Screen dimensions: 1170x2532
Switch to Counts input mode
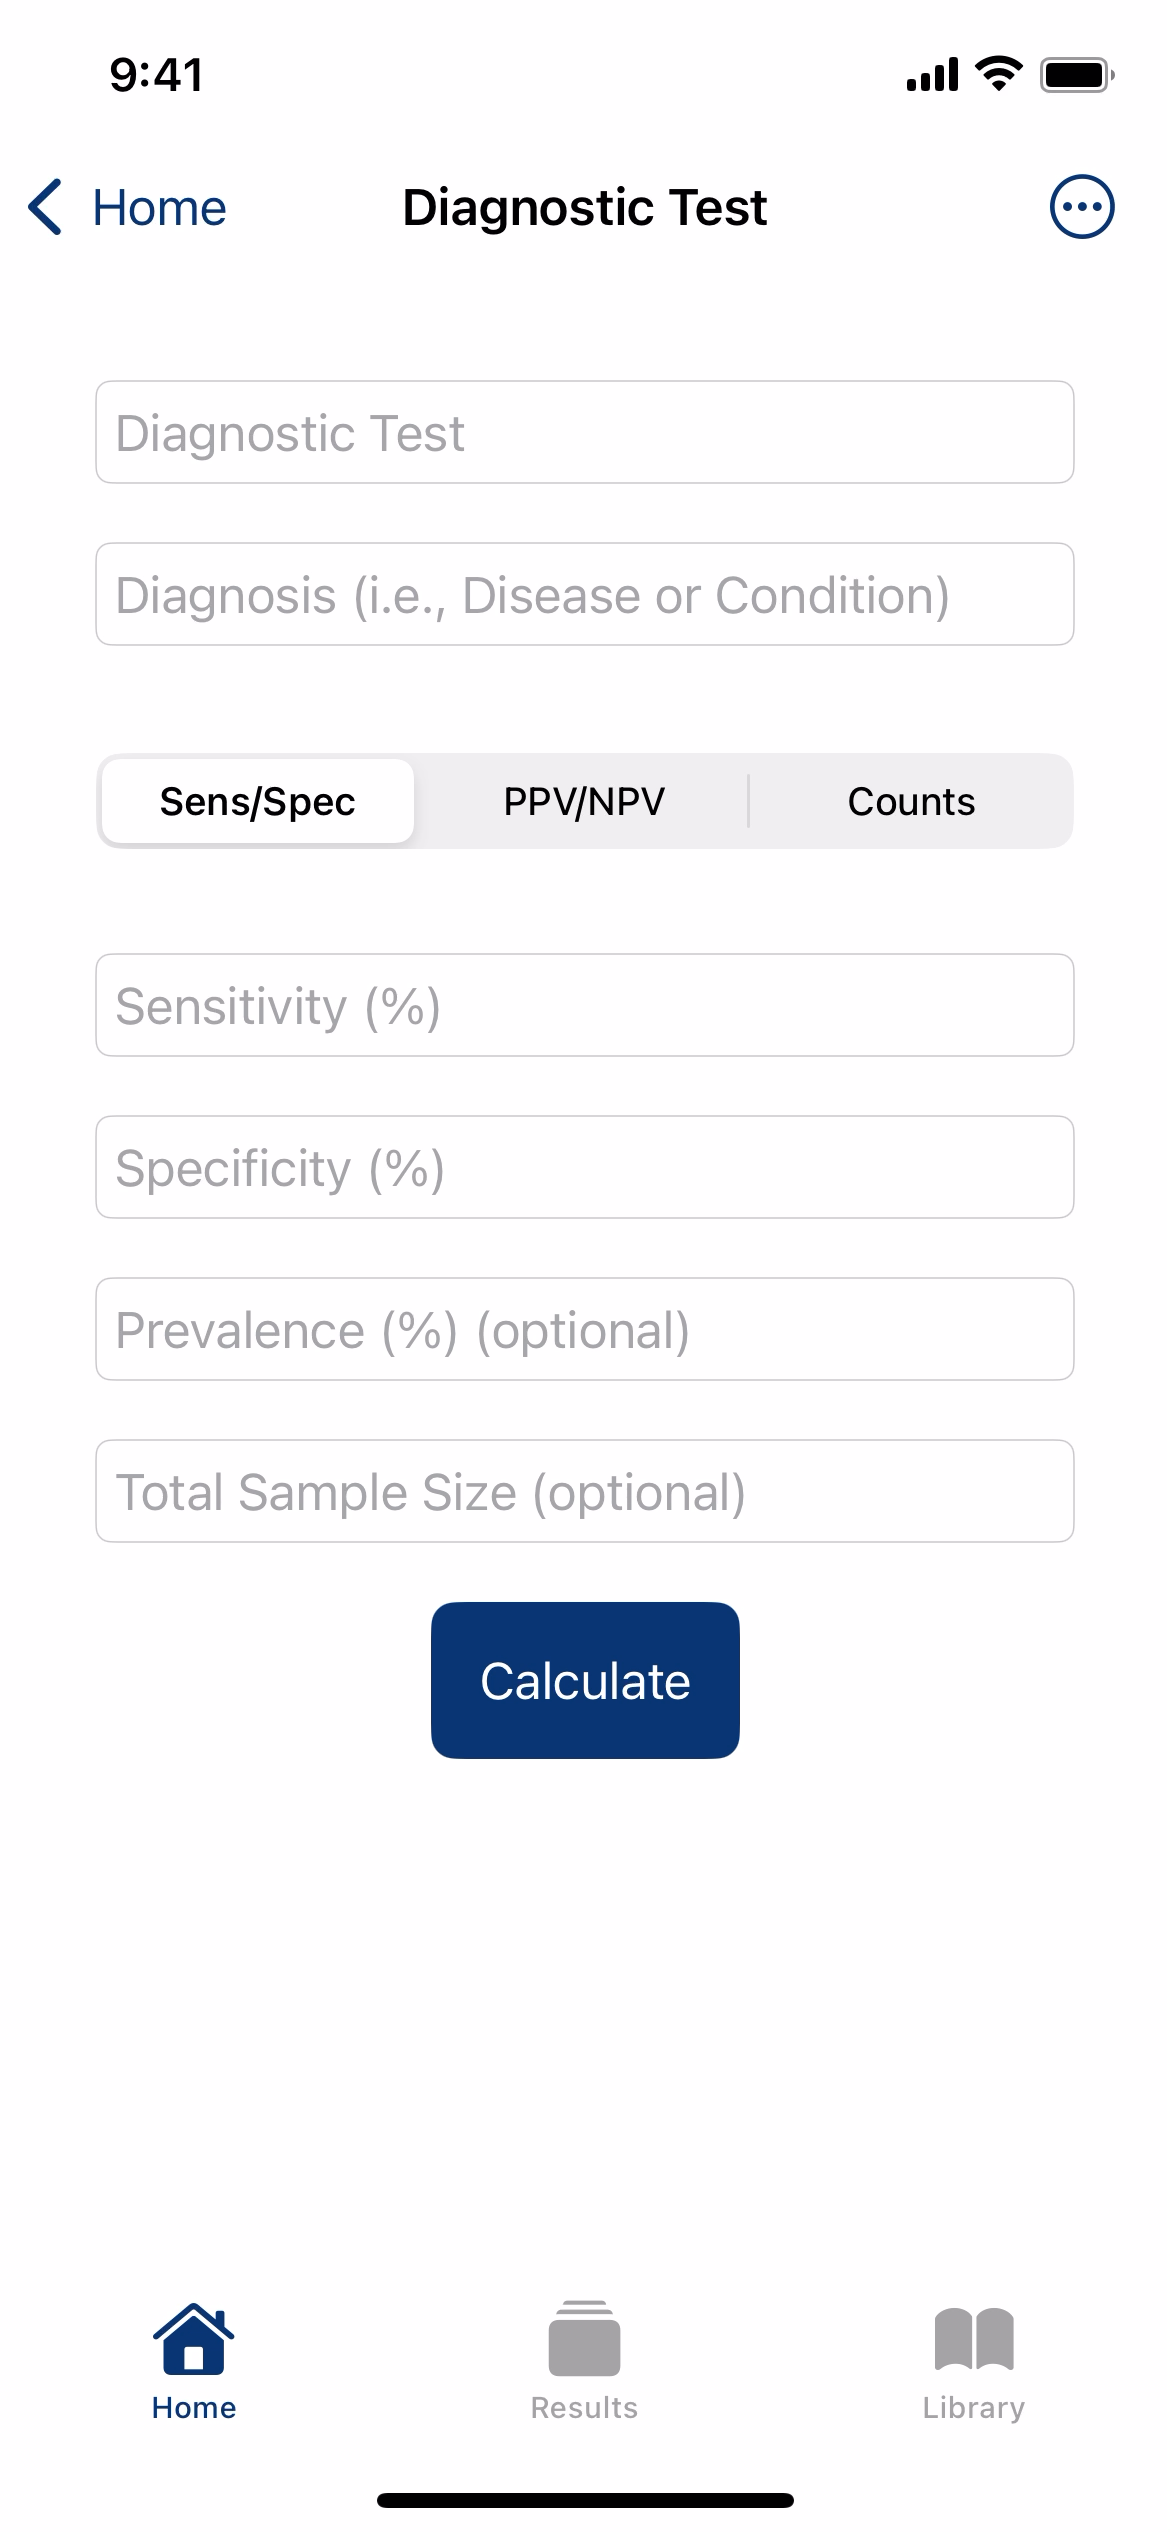(911, 801)
